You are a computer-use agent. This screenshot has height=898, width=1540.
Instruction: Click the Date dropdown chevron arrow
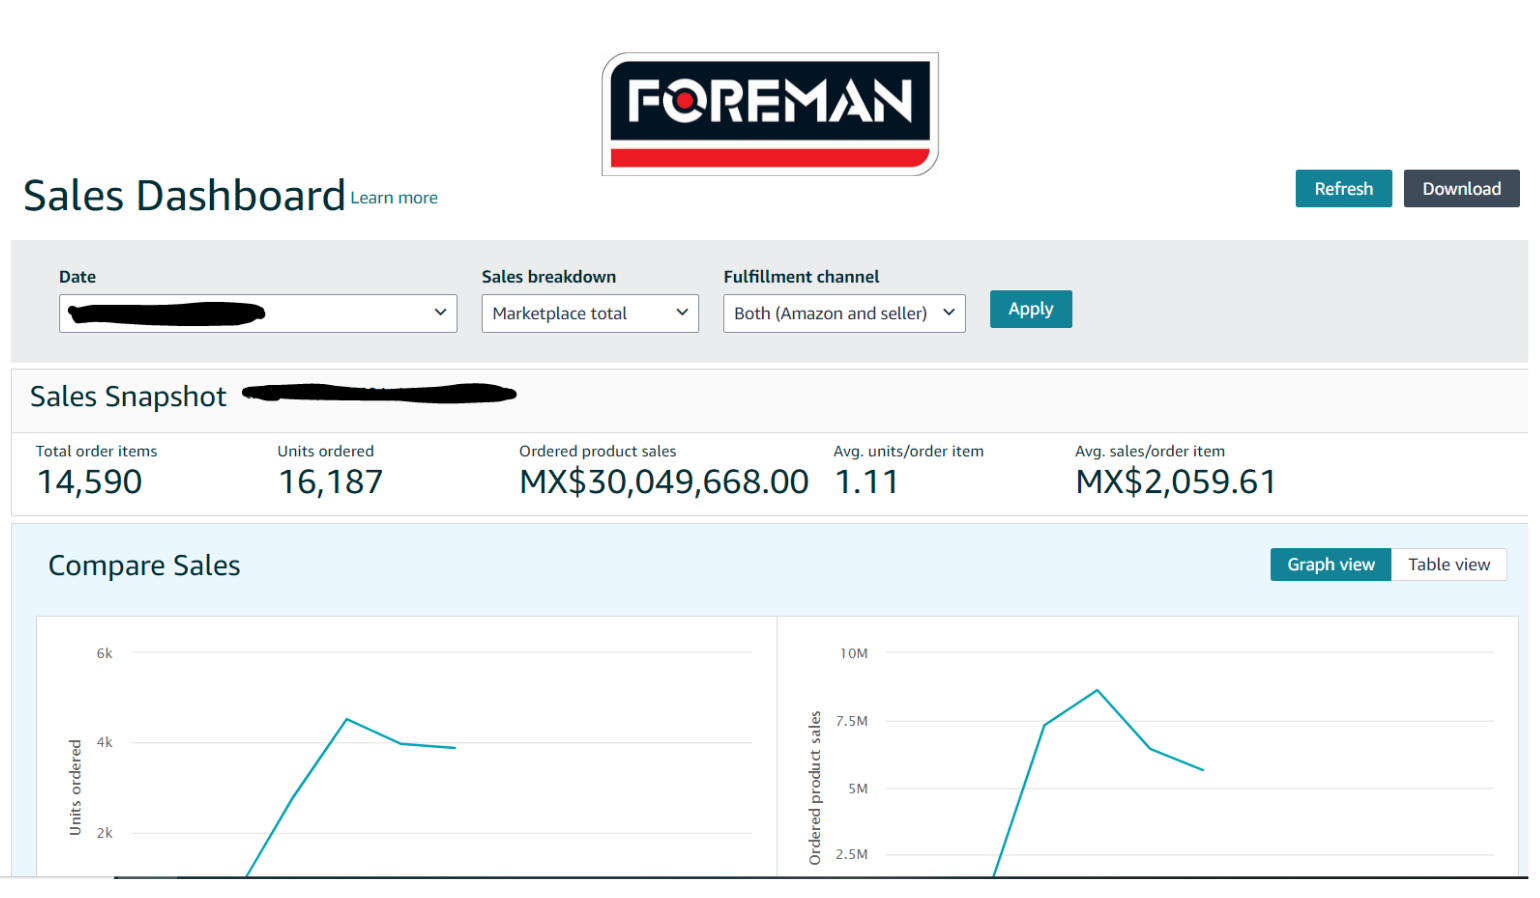click(440, 313)
